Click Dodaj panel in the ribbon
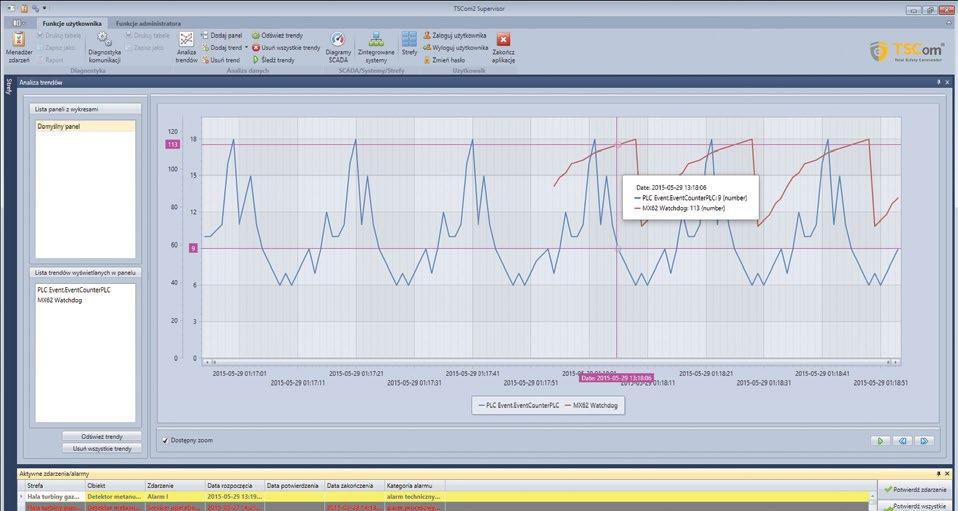Viewport: 958px width, 511px height. [x=222, y=35]
